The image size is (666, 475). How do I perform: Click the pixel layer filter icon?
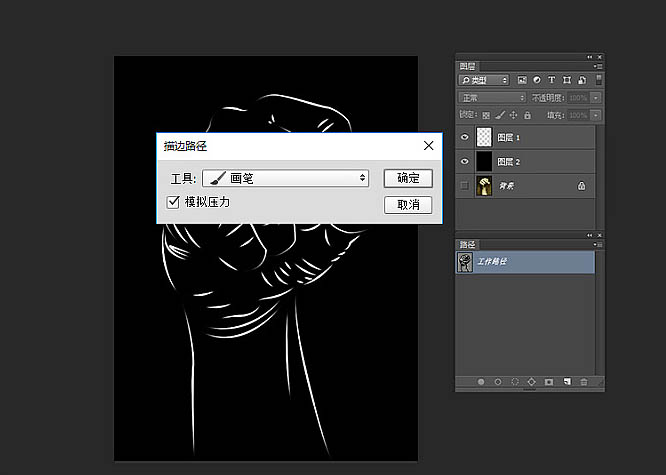(521, 79)
